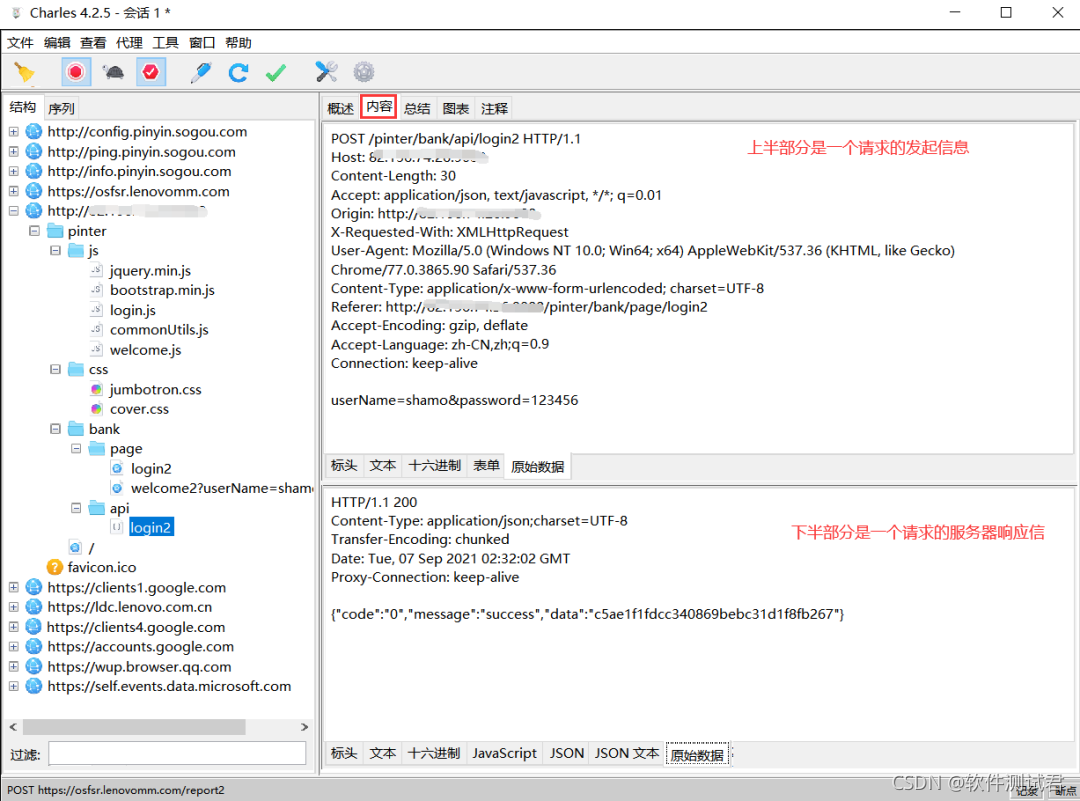Select the 内容 tab
Viewport: 1080px width, 801px height.
pyautogui.click(x=379, y=107)
